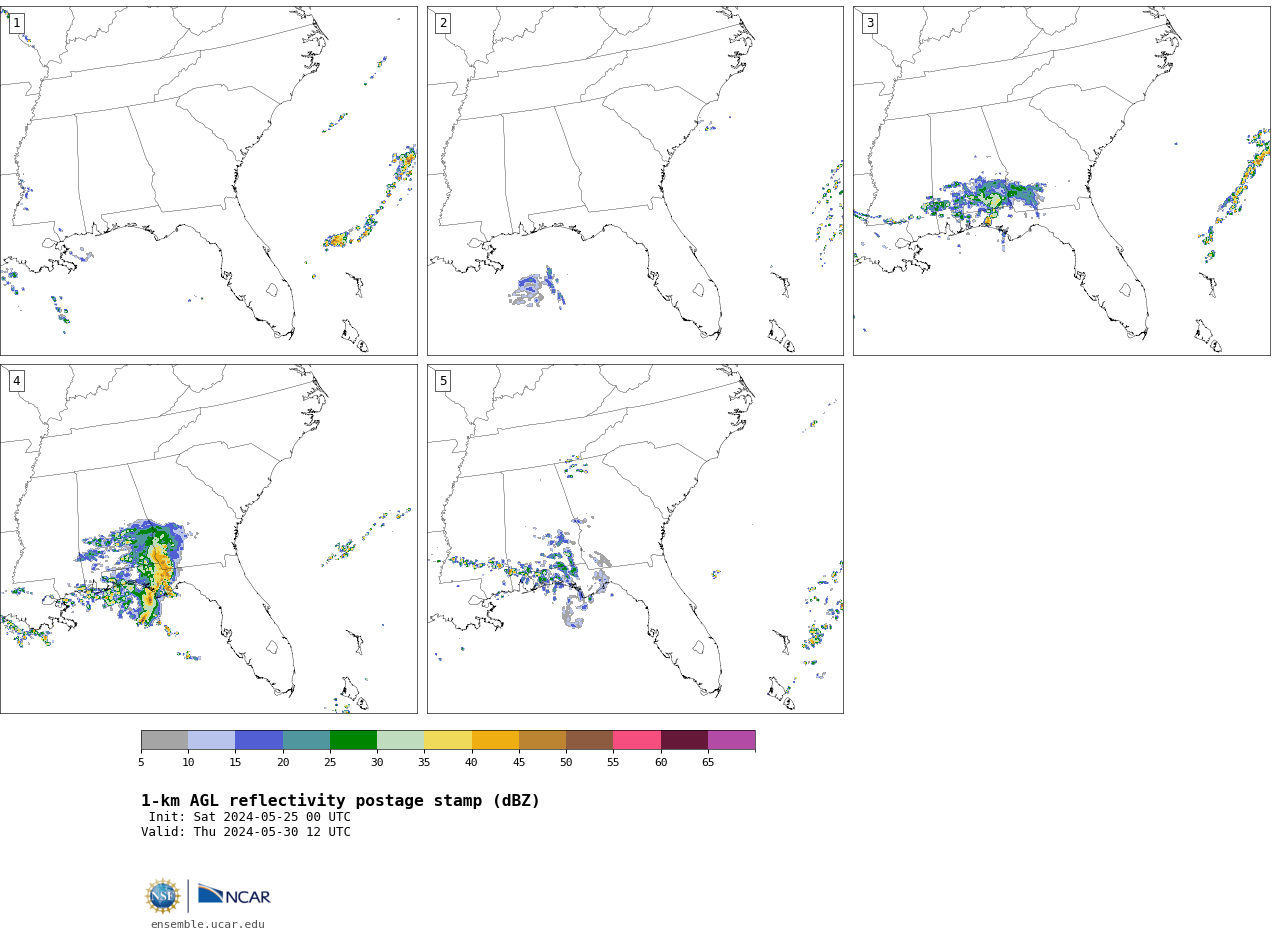Click the brown 50-55 dBZ swatch

[x=589, y=740]
